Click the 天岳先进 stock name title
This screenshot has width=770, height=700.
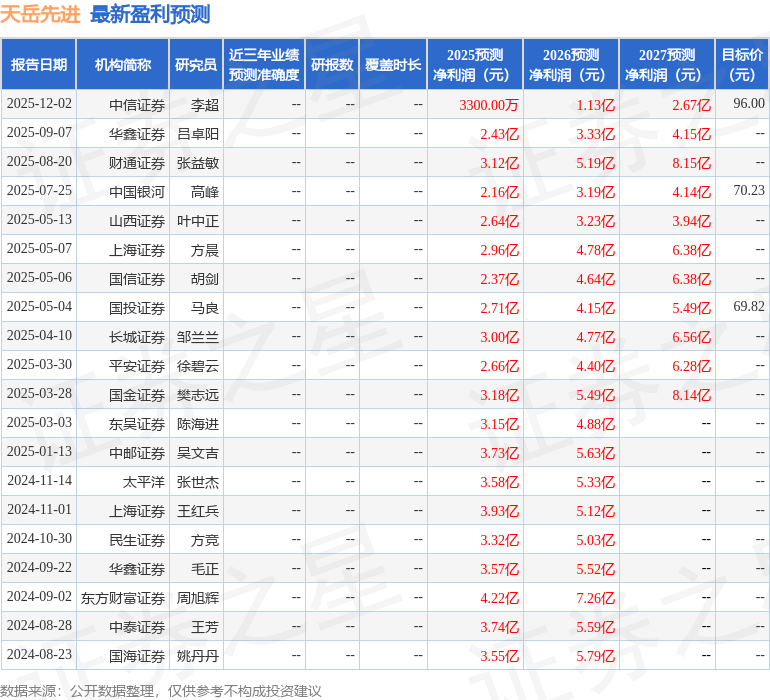pyautogui.click(x=41, y=14)
